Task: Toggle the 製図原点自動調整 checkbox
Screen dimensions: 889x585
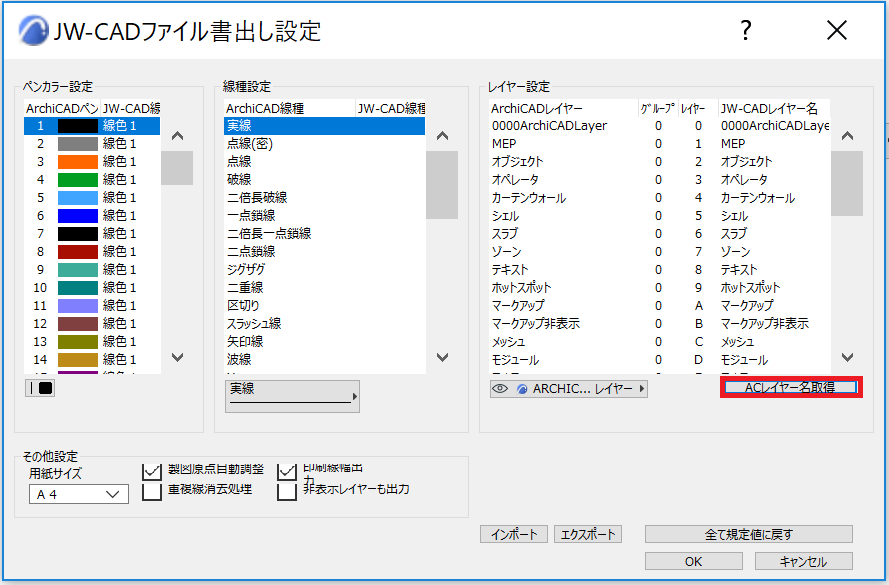Action: click(152, 471)
